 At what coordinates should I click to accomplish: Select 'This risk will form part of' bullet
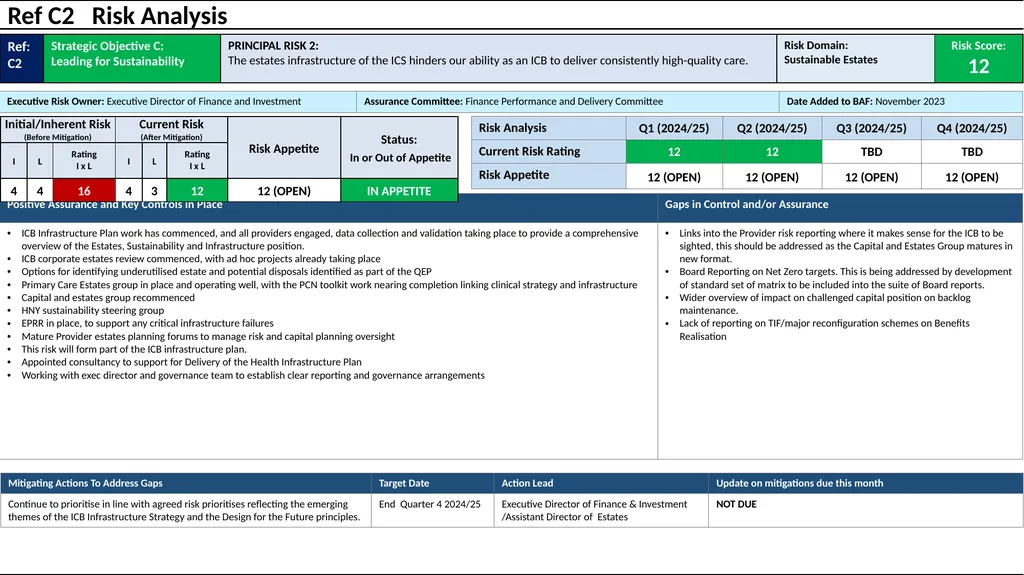point(134,349)
